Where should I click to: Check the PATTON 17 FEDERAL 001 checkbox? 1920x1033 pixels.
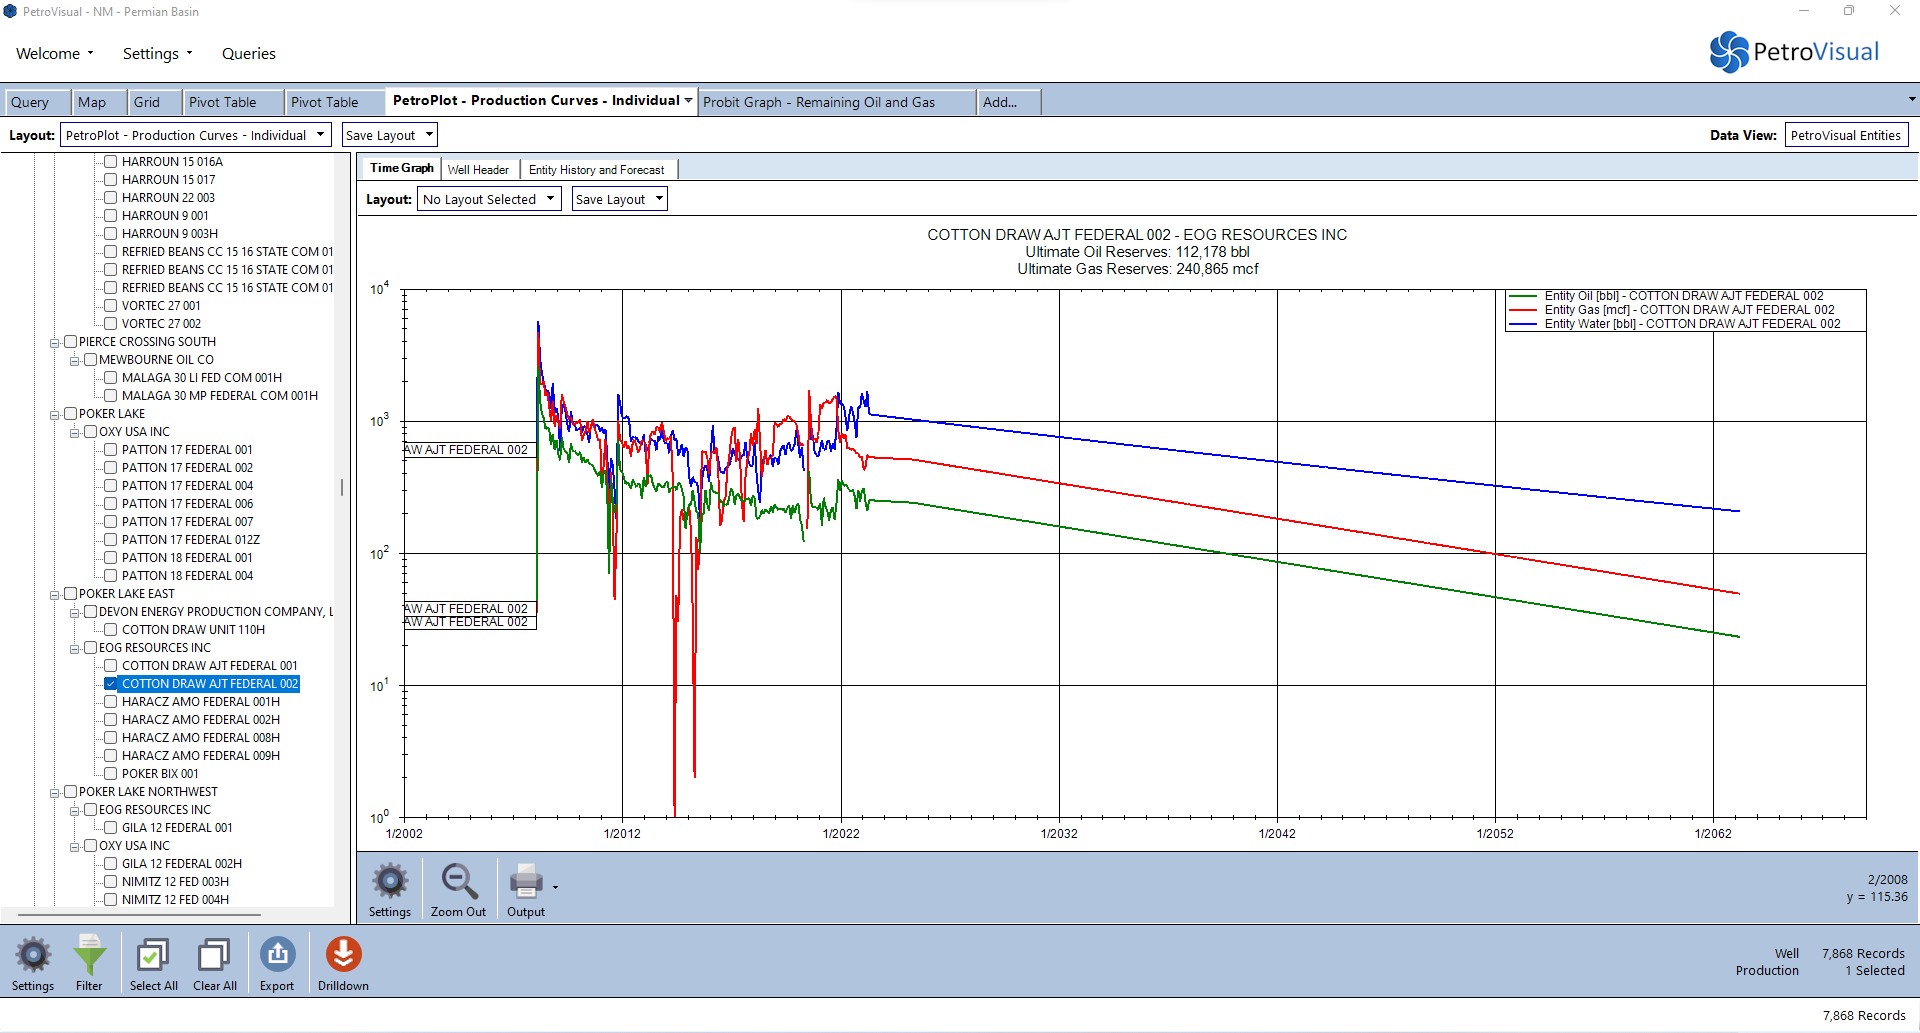[x=111, y=450]
